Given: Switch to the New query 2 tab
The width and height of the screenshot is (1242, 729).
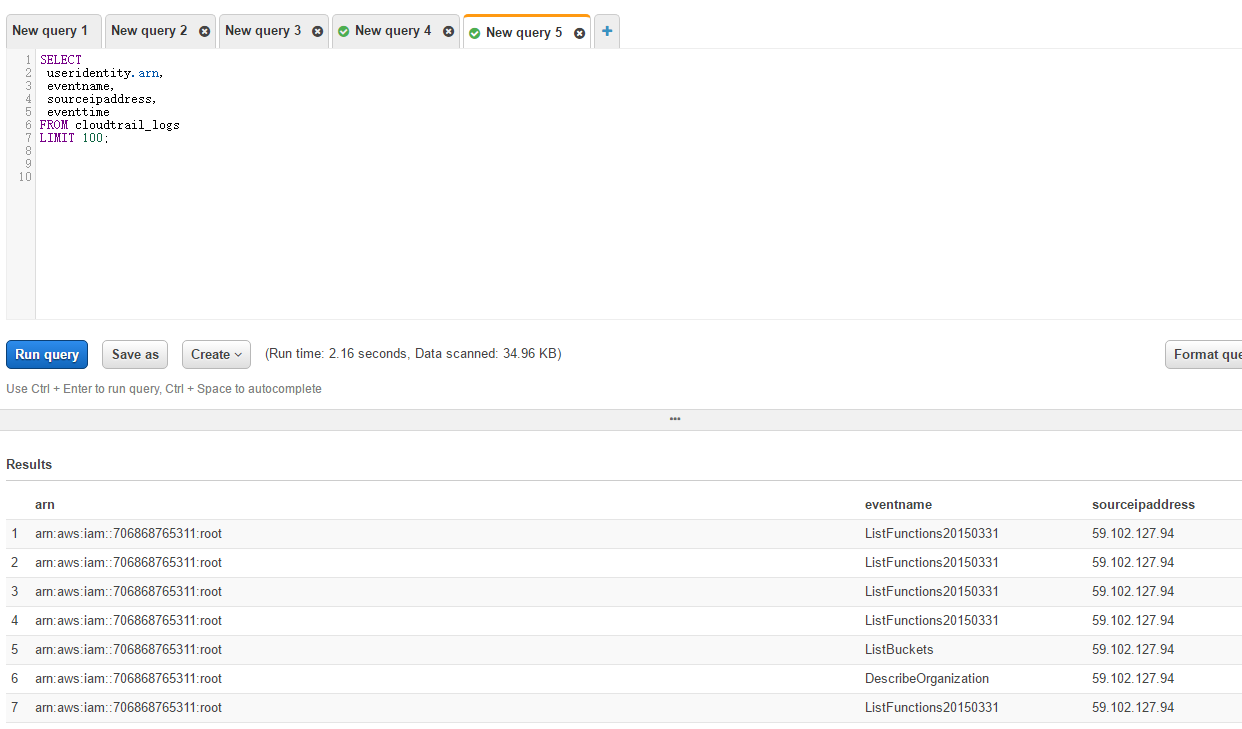Looking at the screenshot, I should coord(149,31).
